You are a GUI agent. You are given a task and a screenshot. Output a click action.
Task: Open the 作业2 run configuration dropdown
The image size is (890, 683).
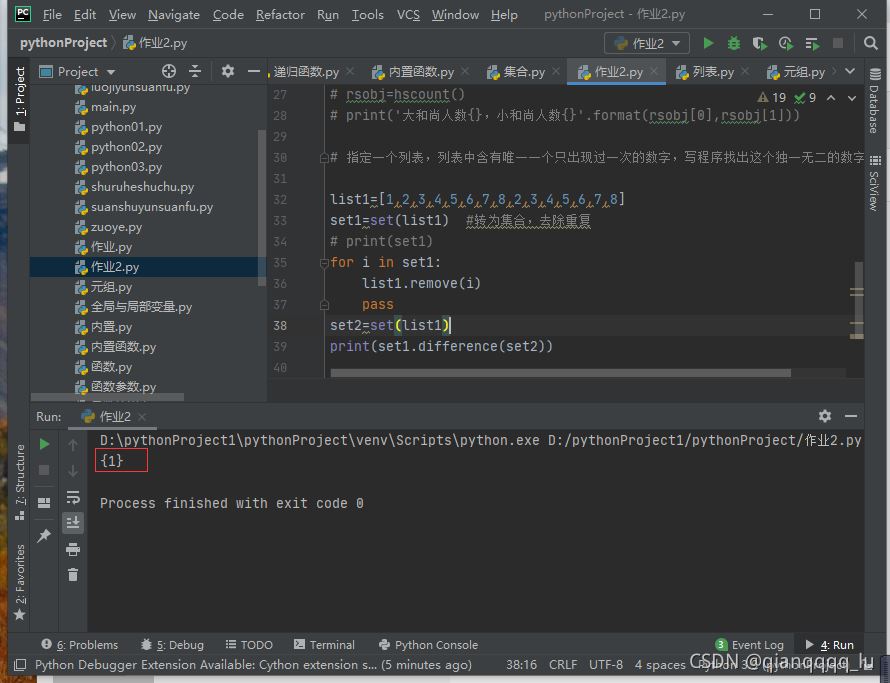tap(646, 43)
